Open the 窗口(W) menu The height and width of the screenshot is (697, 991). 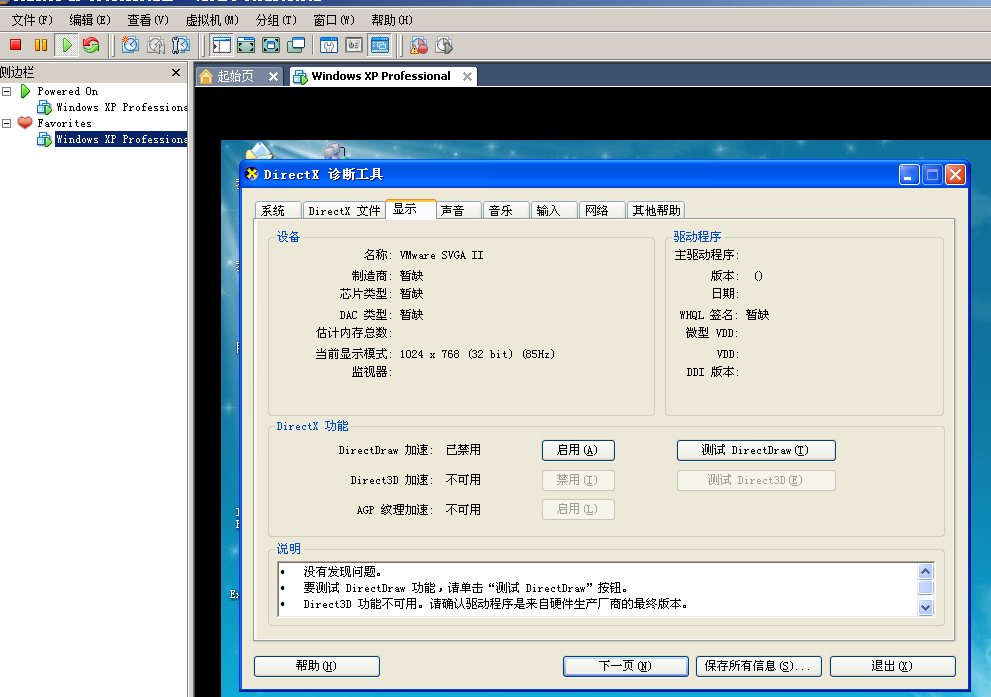click(334, 20)
